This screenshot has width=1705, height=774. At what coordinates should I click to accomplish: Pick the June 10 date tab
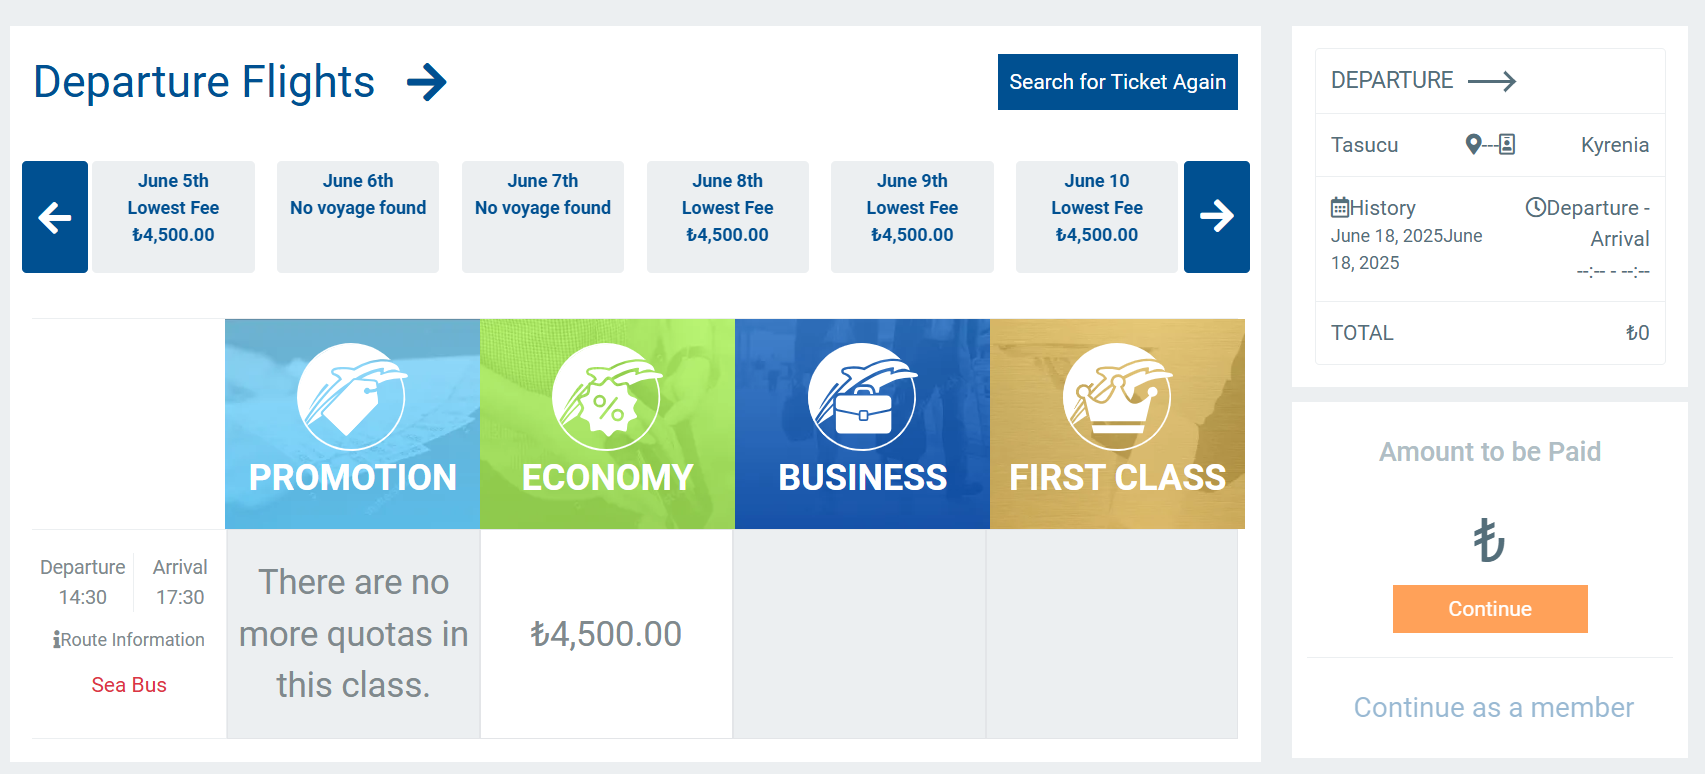coord(1096,217)
